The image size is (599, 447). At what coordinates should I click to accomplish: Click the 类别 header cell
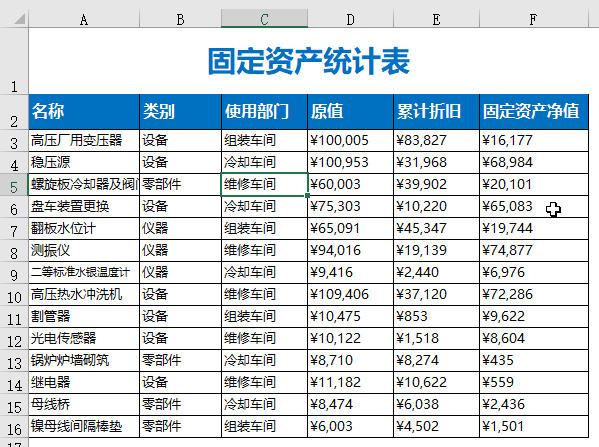tap(180, 112)
